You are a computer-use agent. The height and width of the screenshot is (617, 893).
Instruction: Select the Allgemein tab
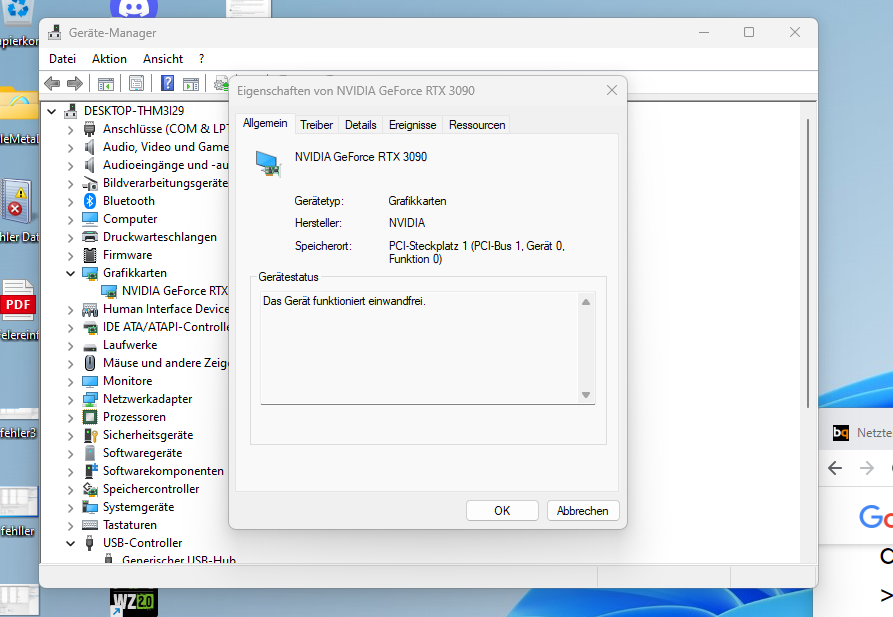pyautogui.click(x=265, y=123)
